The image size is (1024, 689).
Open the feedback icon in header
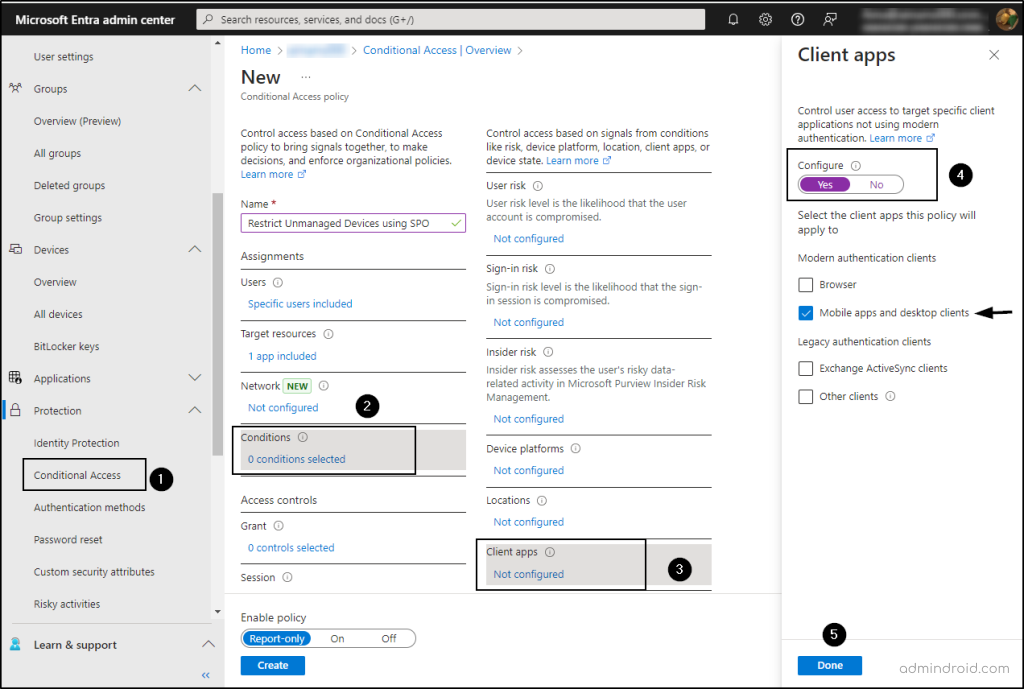829,19
